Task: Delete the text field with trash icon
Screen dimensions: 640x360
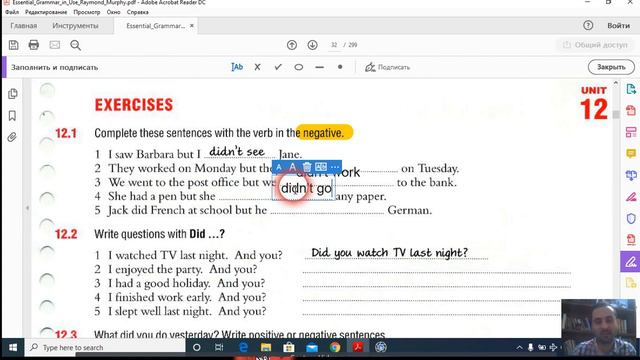Action: pos(307,167)
